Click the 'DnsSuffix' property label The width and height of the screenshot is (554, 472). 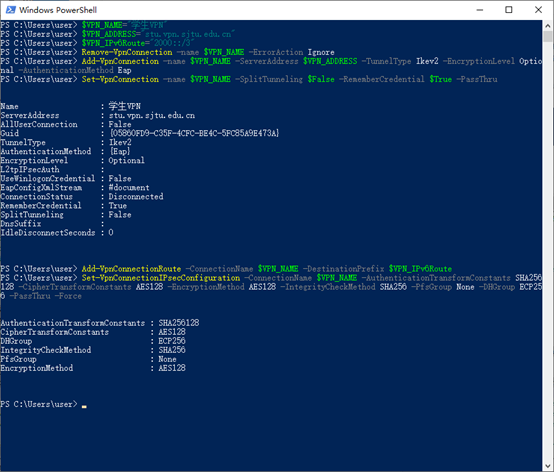(x=21, y=224)
